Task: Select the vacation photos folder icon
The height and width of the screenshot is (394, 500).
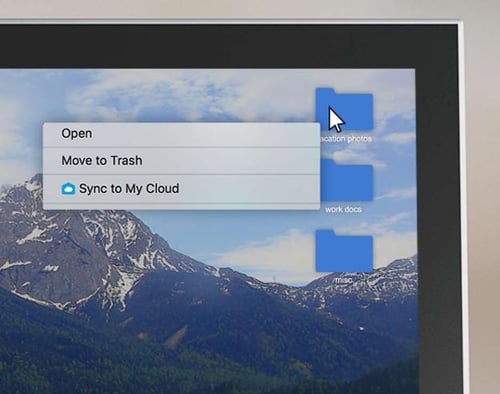Action: click(344, 109)
